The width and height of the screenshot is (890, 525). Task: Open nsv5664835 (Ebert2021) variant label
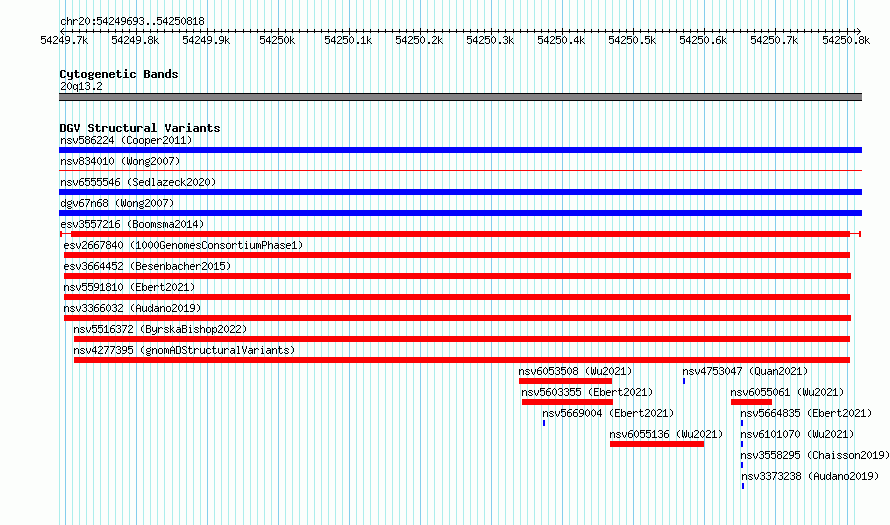tap(806, 413)
